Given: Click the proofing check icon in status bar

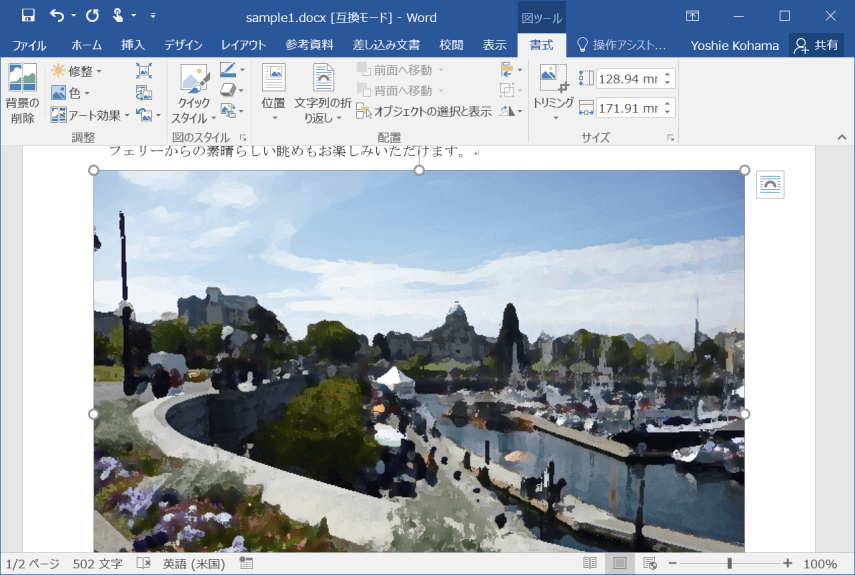Looking at the screenshot, I should [x=143, y=563].
